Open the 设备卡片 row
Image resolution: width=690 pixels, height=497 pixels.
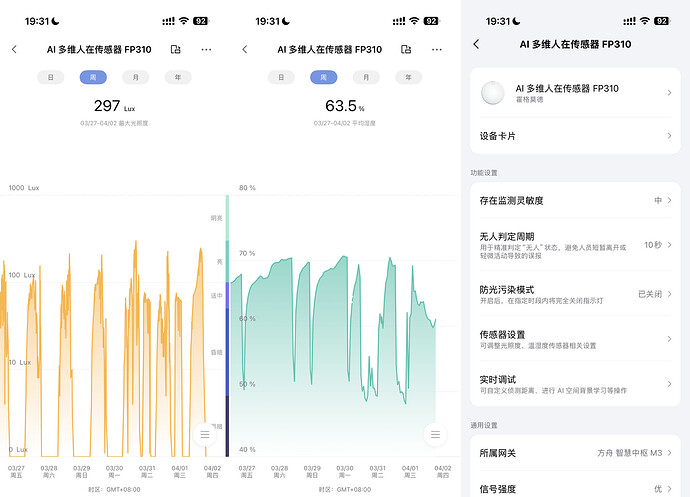pos(576,136)
